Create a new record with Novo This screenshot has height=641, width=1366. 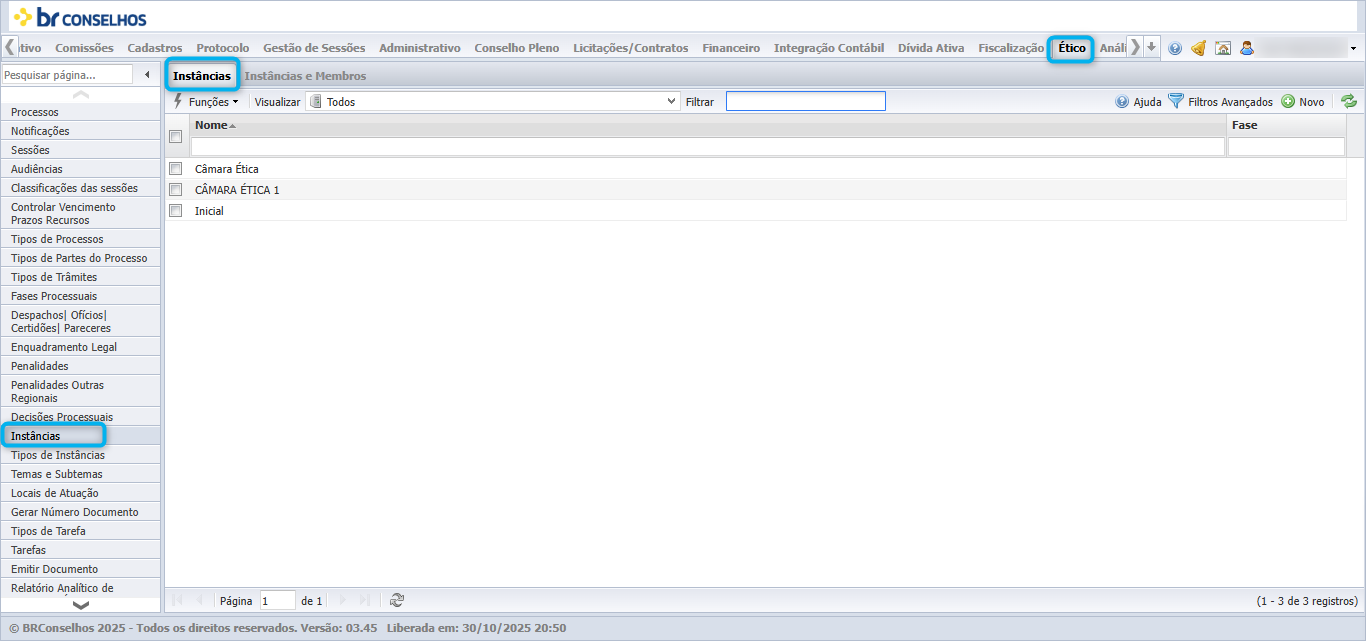(x=1303, y=101)
